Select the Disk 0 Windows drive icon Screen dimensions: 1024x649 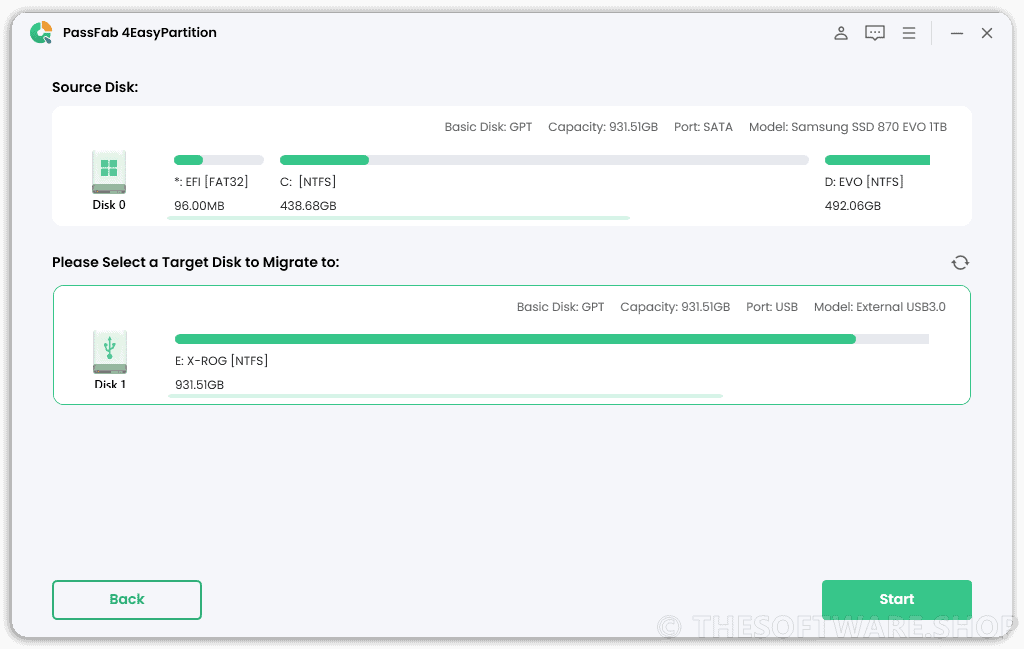tap(109, 172)
